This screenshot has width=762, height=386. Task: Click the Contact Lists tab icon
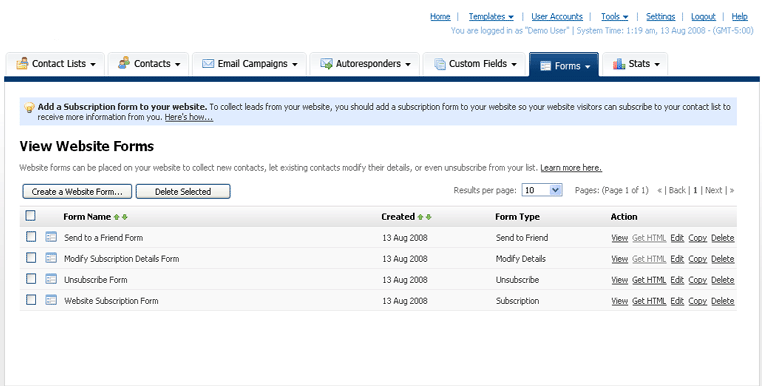click(22, 64)
